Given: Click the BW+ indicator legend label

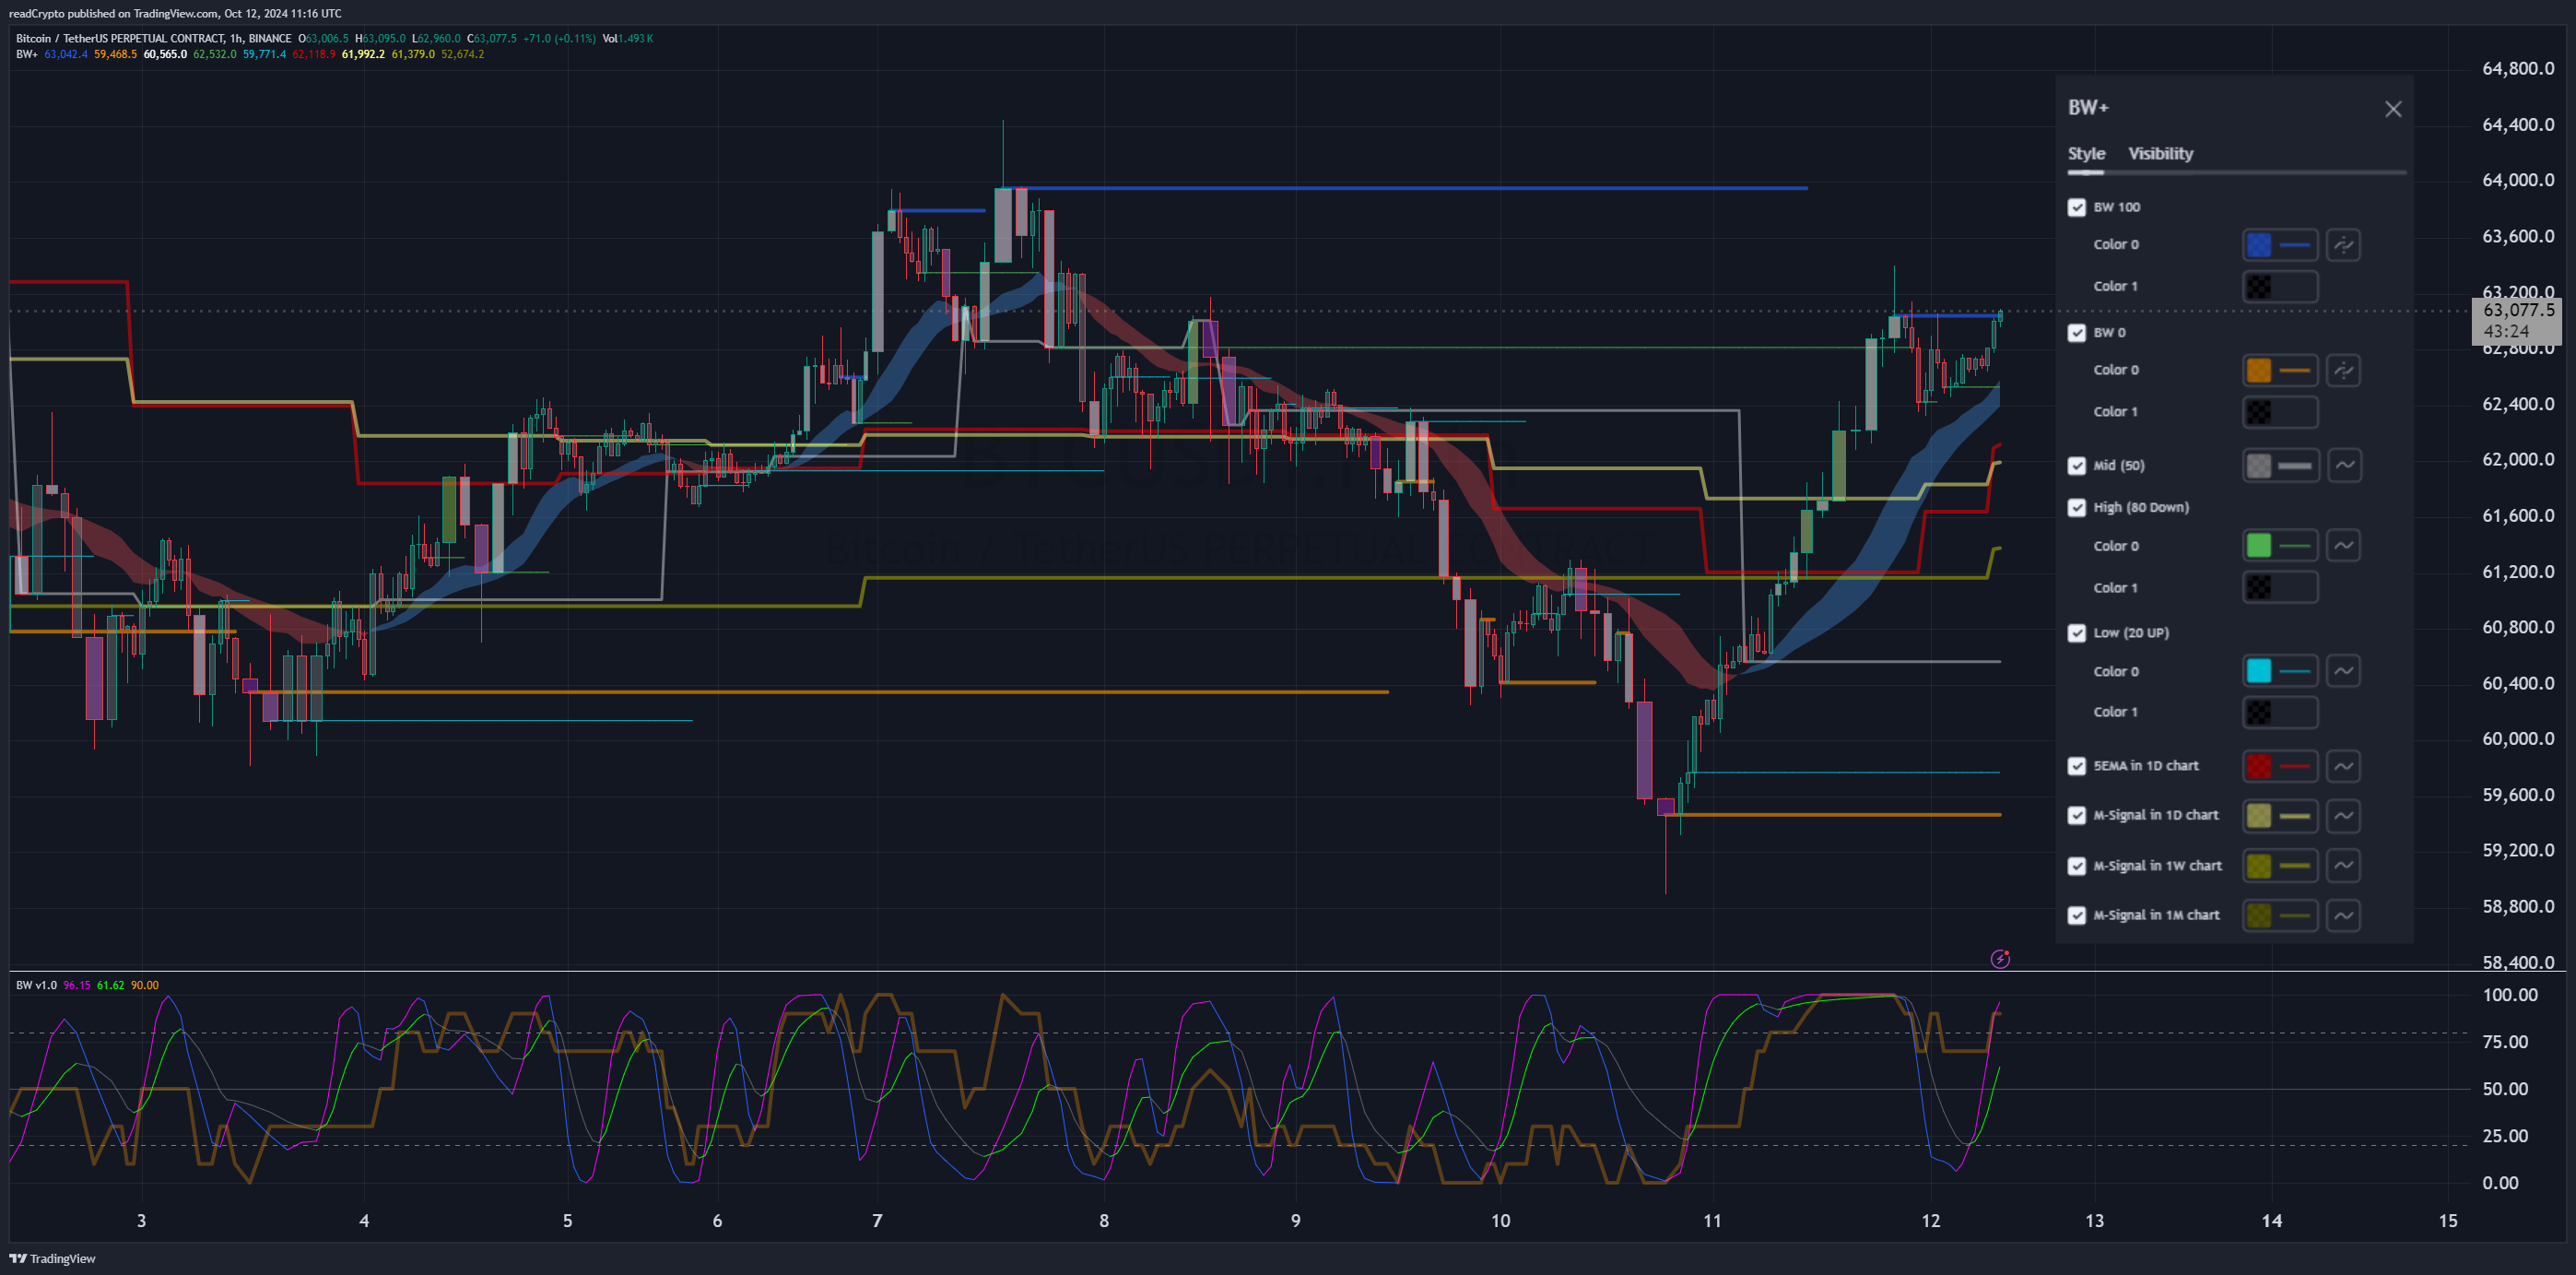Looking at the screenshot, I should [x=26, y=54].
